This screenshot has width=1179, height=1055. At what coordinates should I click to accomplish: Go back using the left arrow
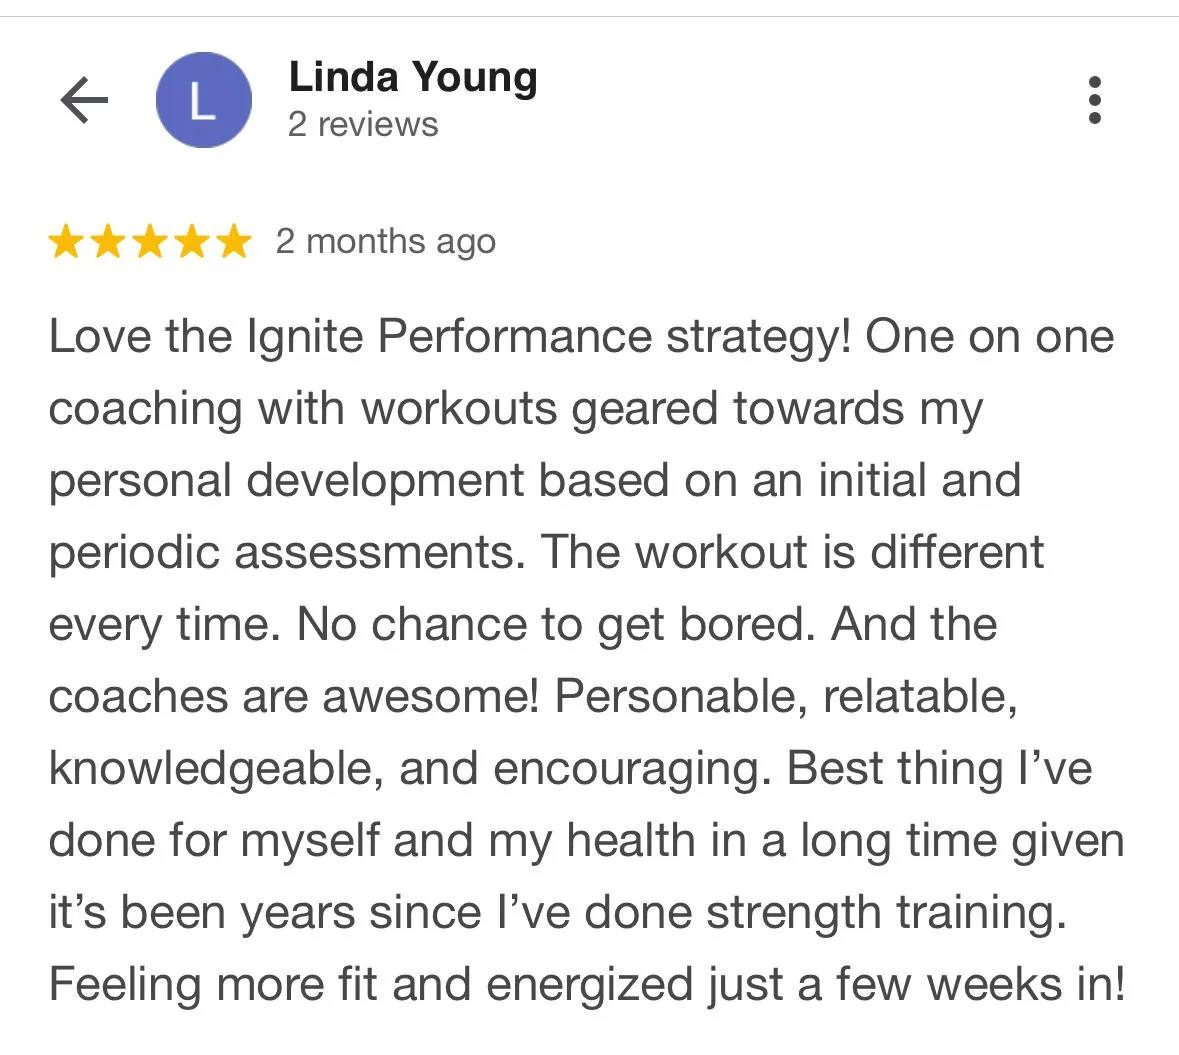(x=84, y=100)
